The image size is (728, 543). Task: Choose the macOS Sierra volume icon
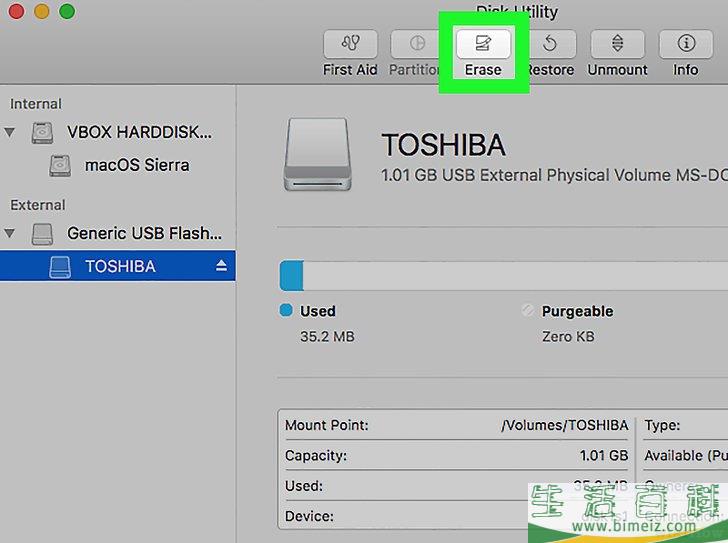pyautogui.click(x=60, y=166)
